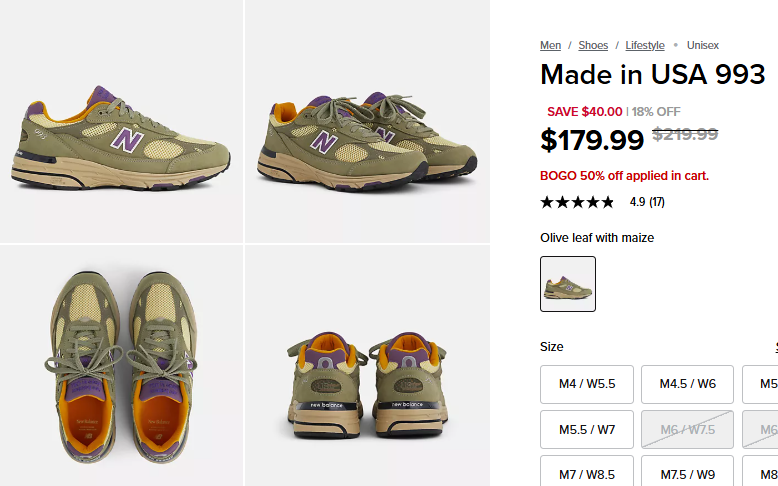Open the top-down shoe image

click(x=120, y=366)
